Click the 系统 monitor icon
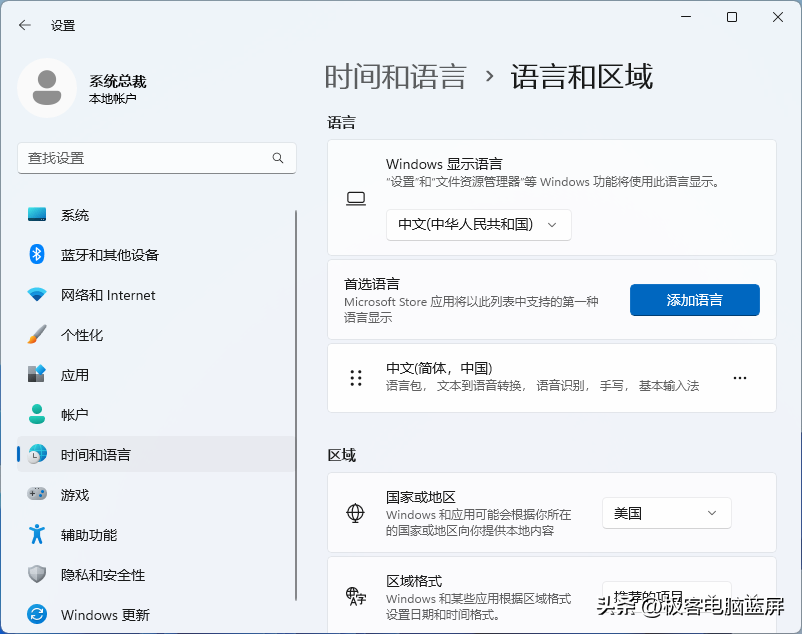This screenshot has height=634, width=802. [x=37, y=214]
